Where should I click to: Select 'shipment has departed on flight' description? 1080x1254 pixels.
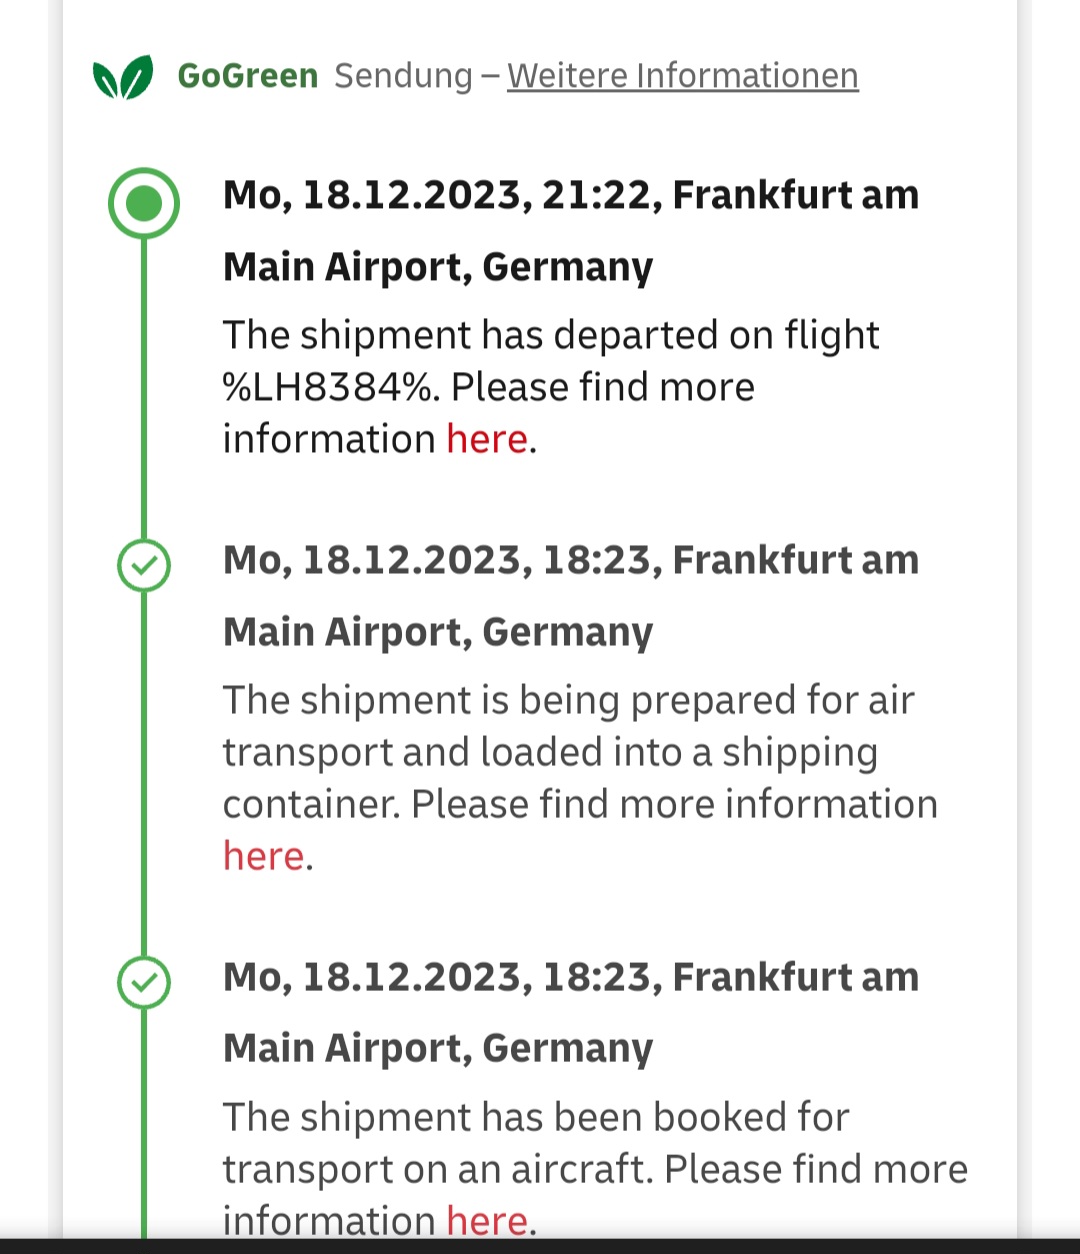[550, 335]
